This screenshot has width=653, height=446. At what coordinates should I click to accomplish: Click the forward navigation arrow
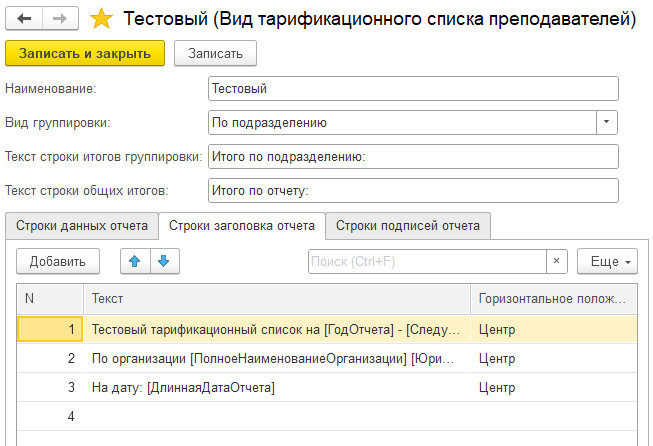(x=59, y=18)
